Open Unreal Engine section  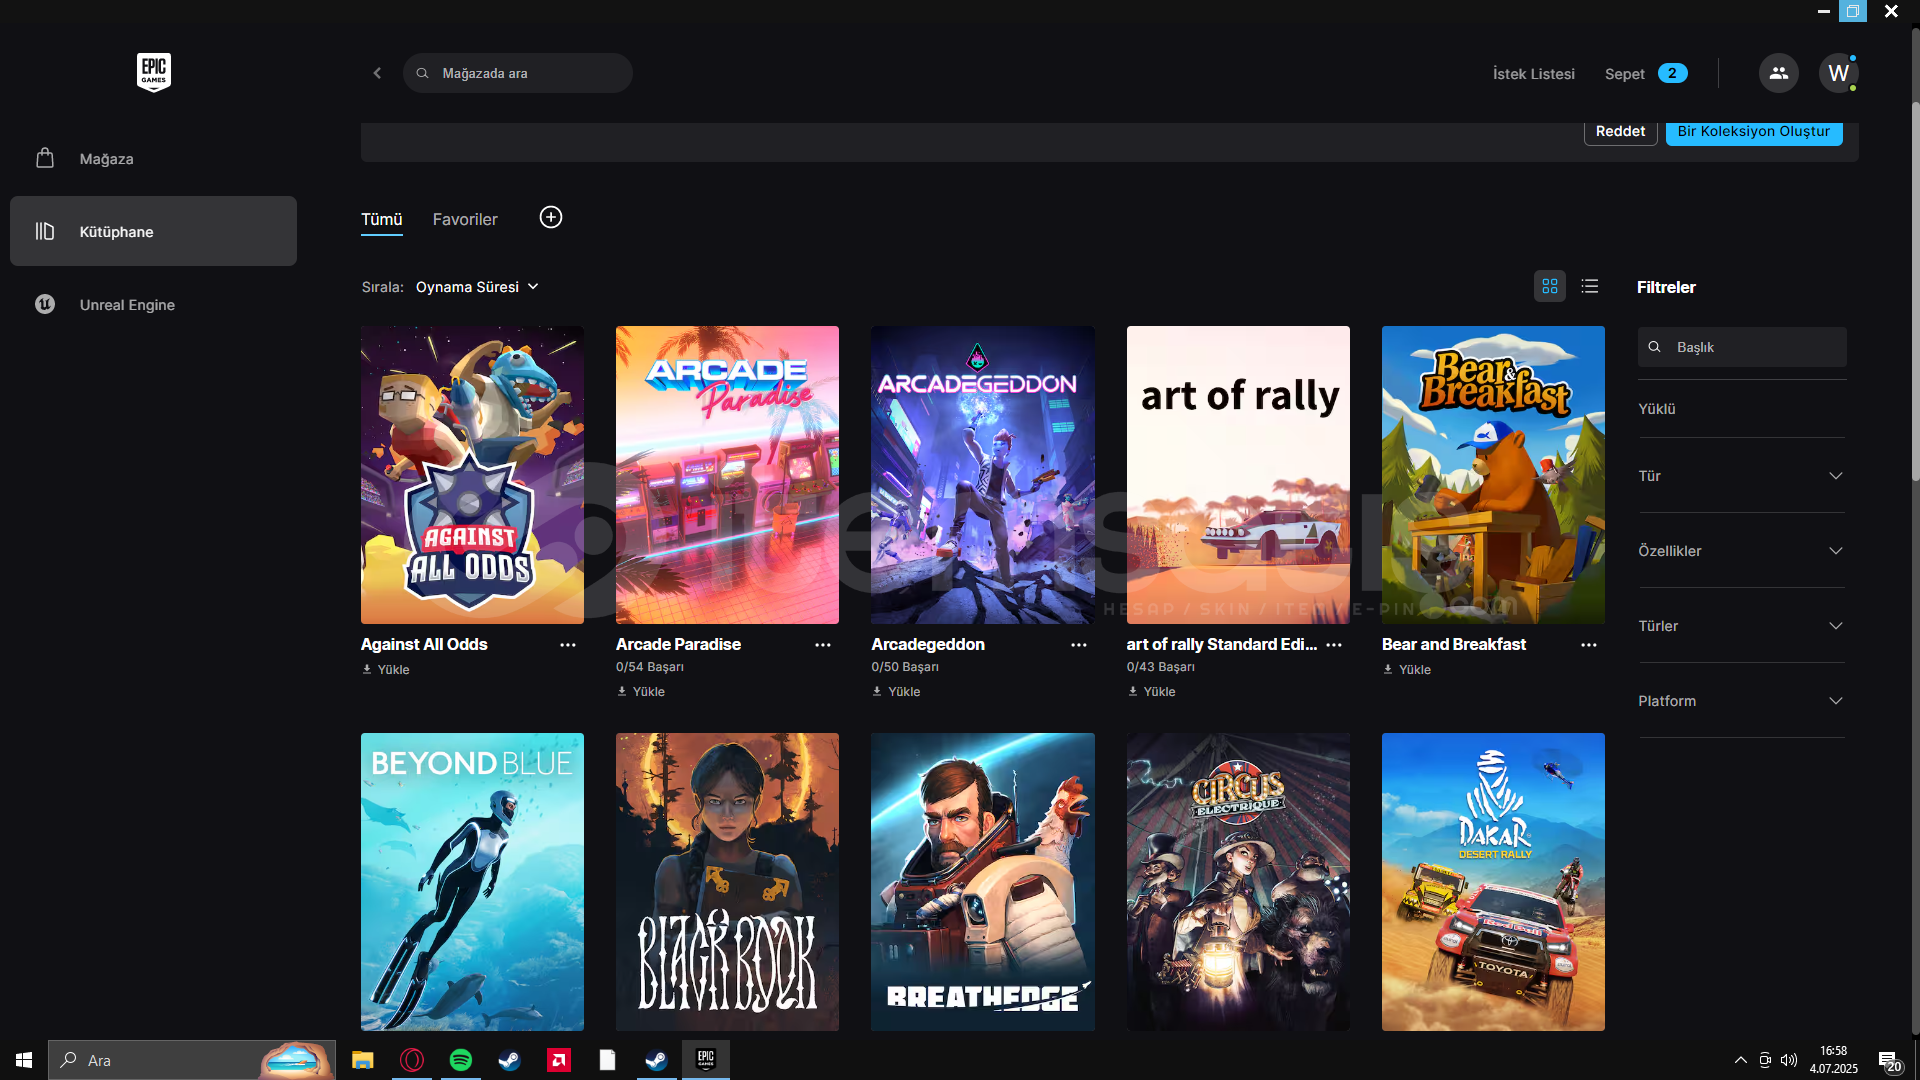(x=153, y=304)
